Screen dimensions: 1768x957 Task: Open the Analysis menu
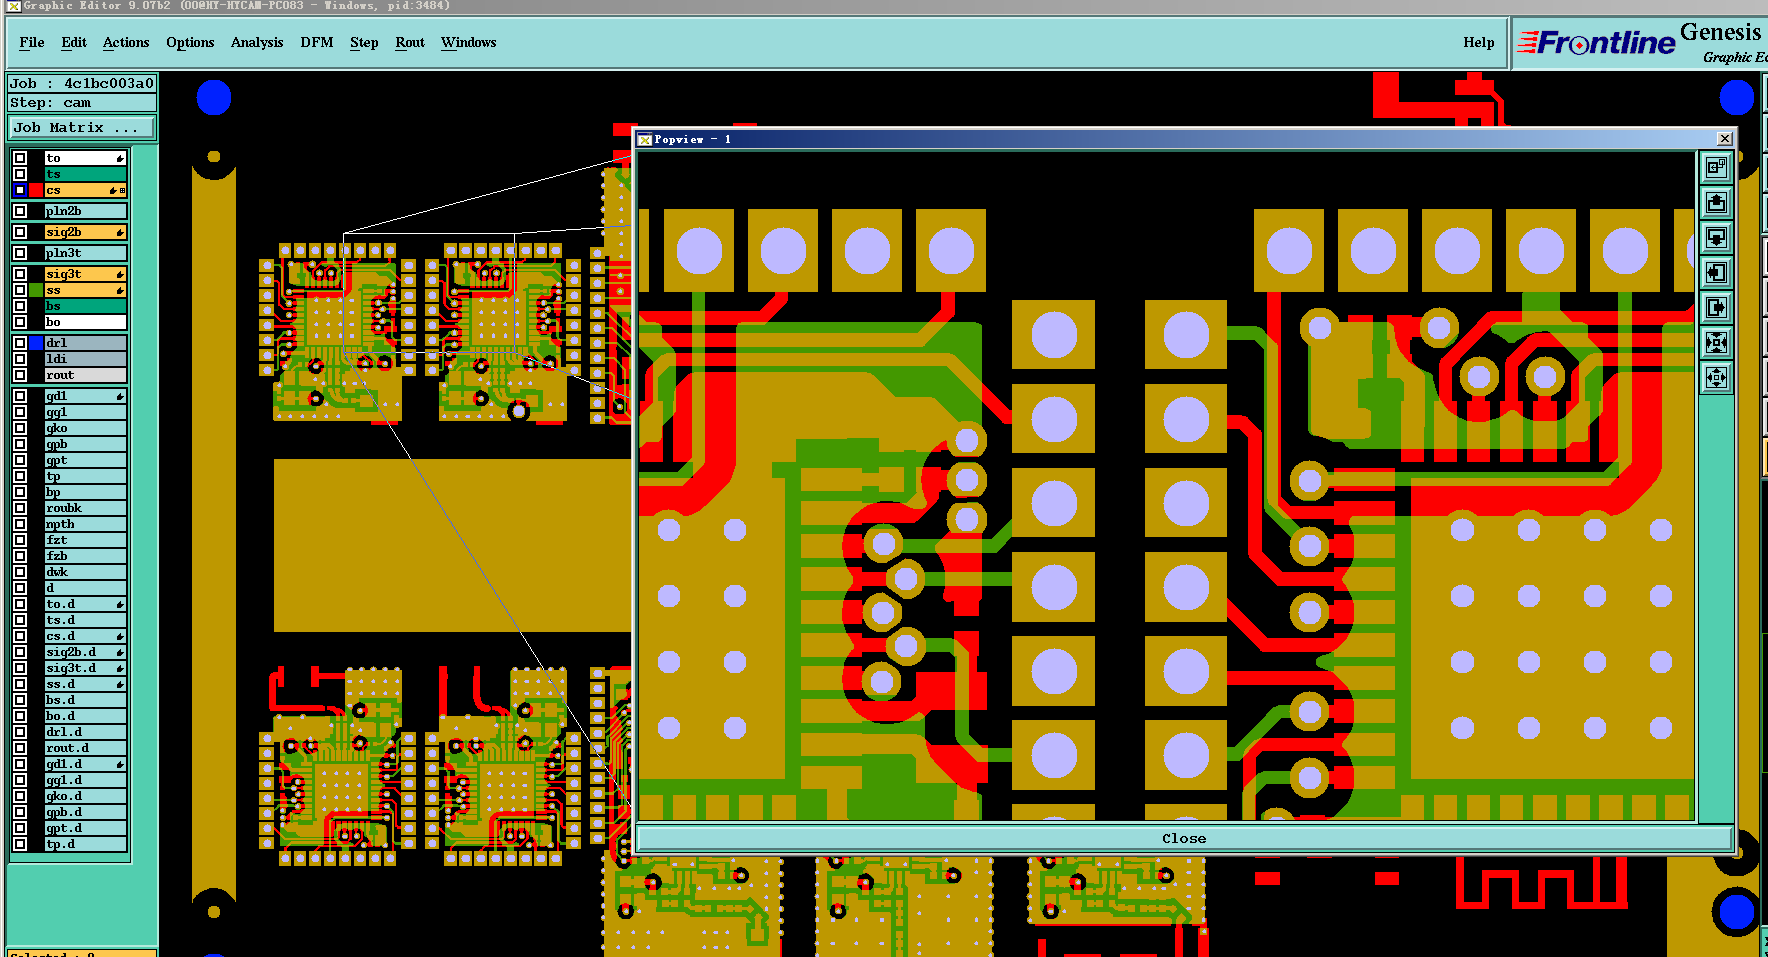pos(257,42)
